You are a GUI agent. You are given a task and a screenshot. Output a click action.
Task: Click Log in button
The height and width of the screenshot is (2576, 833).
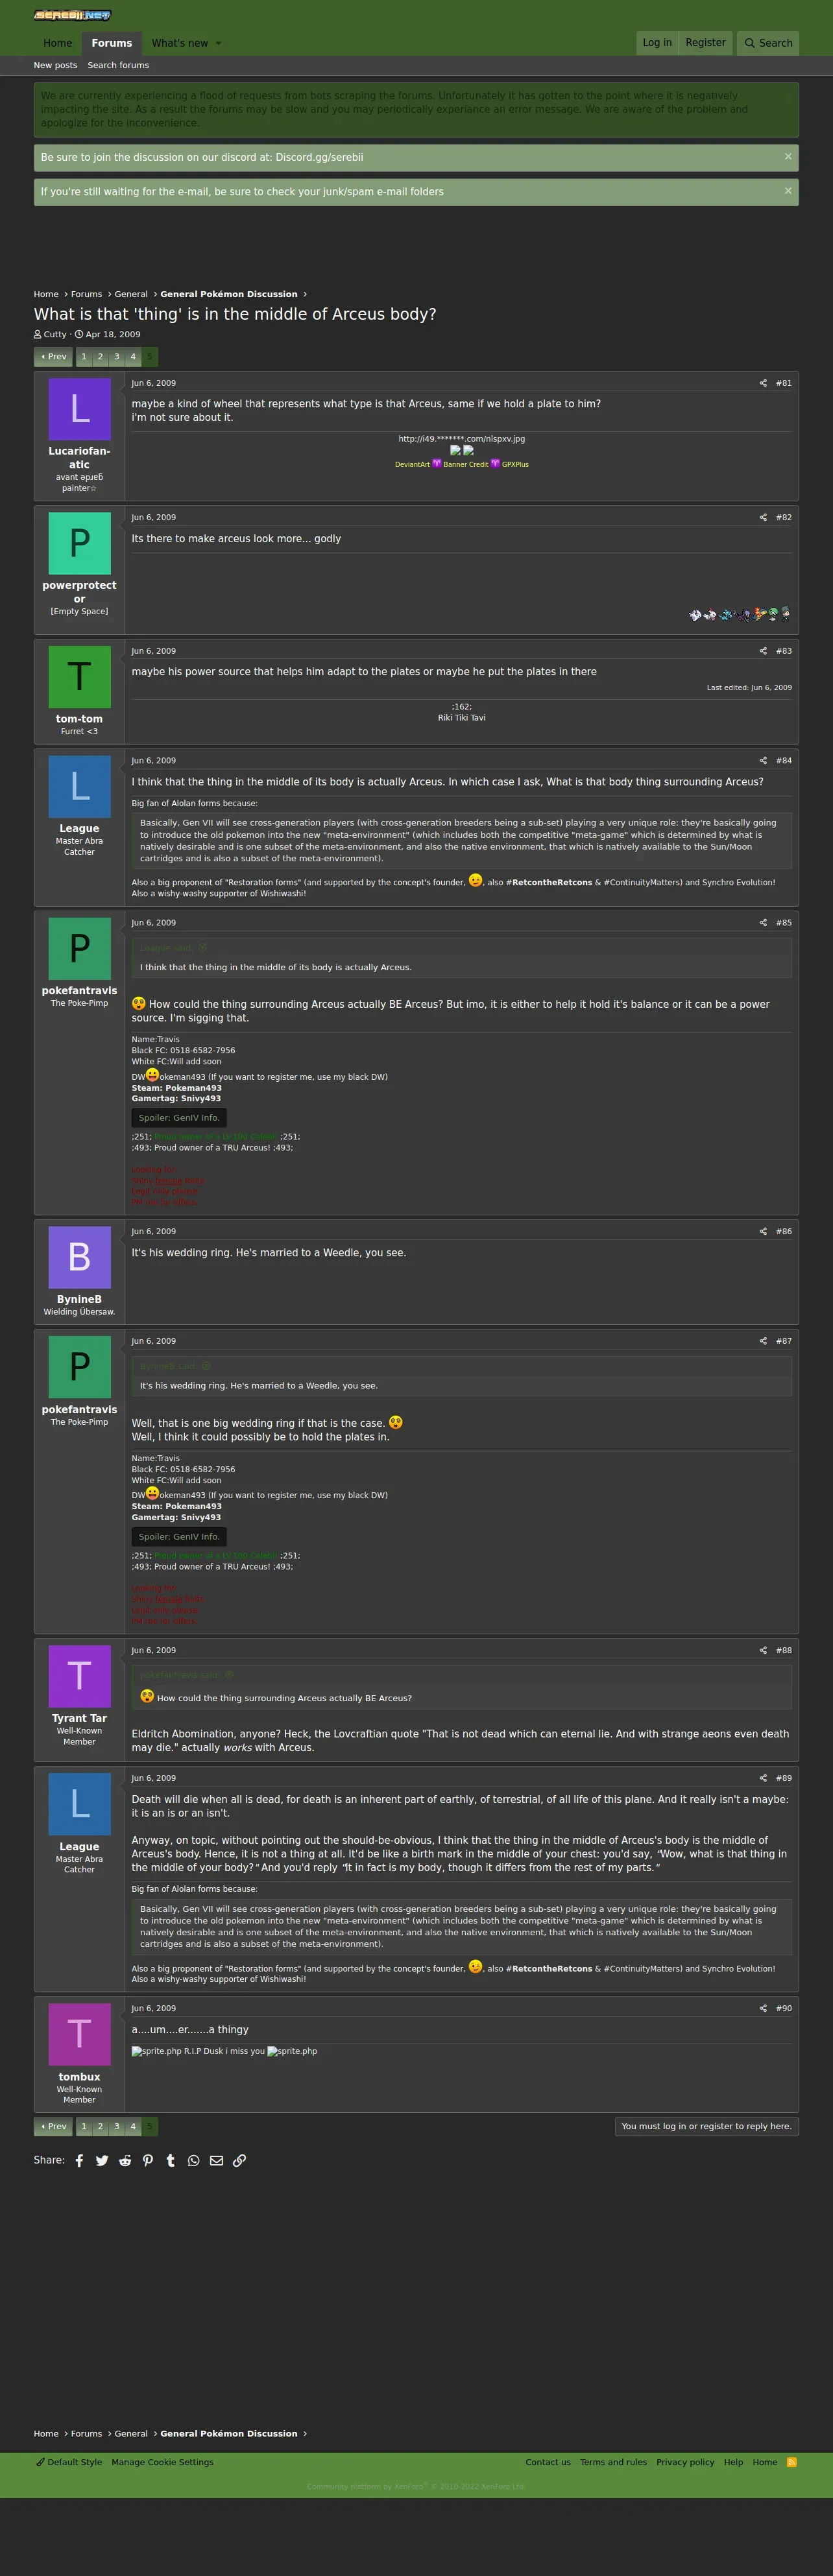point(657,43)
